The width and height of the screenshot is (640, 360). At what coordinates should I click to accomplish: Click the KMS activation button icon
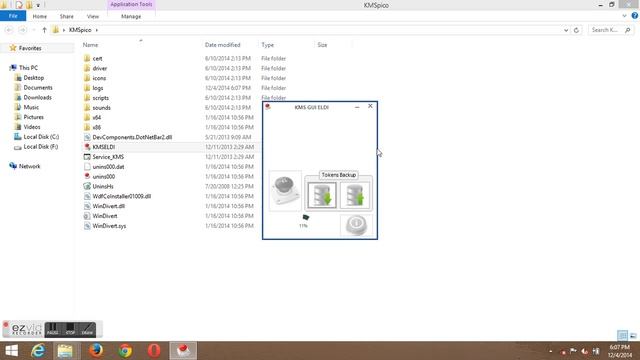click(x=285, y=190)
